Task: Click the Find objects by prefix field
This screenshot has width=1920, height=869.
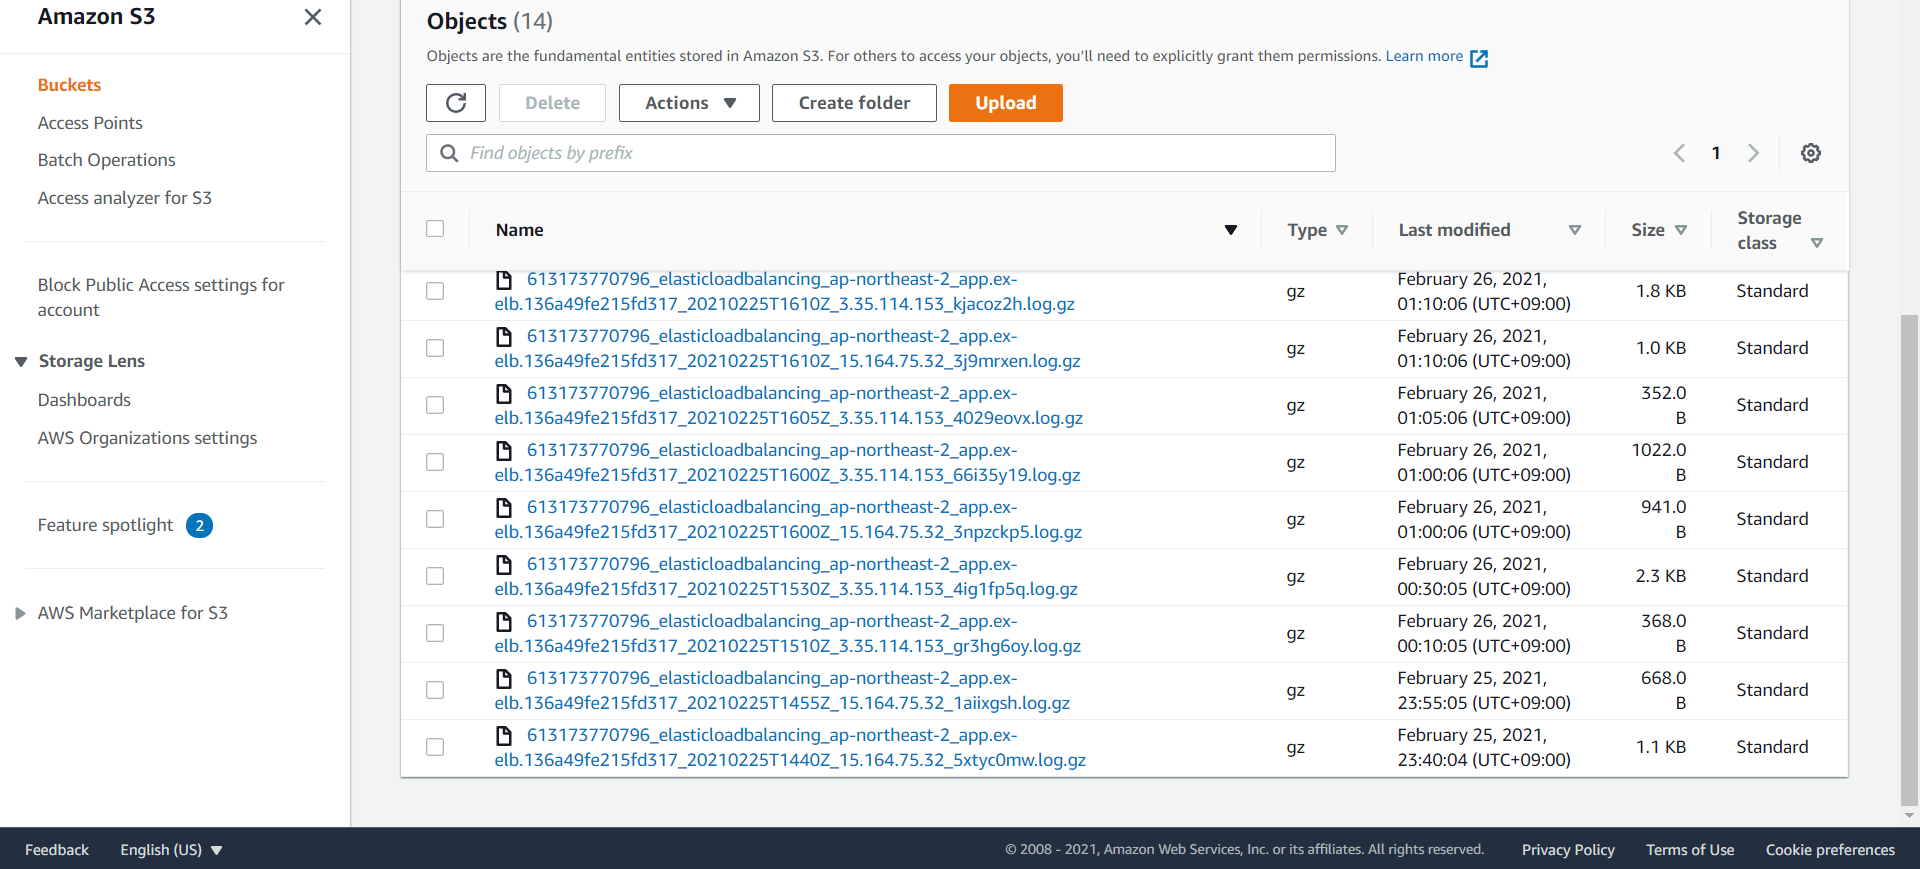Action: [x=881, y=153]
